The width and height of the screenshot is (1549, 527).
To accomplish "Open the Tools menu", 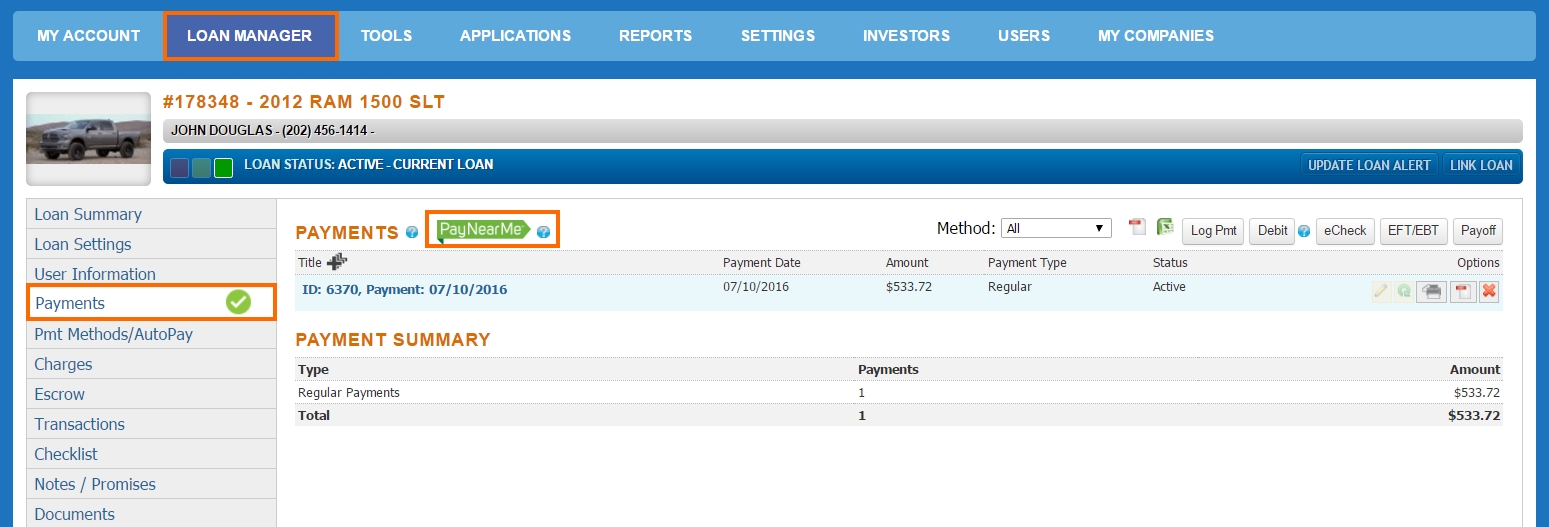I will pyautogui.click(x=386, y=36).
